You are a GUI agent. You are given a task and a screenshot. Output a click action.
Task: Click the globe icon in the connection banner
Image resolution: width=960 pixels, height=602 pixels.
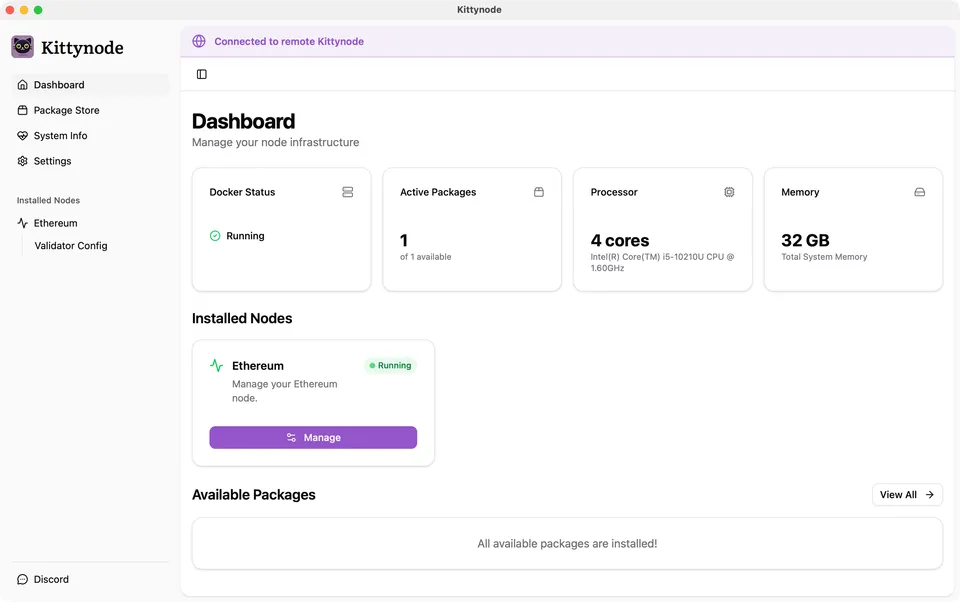pyautogui.click(x=198, y=41)
